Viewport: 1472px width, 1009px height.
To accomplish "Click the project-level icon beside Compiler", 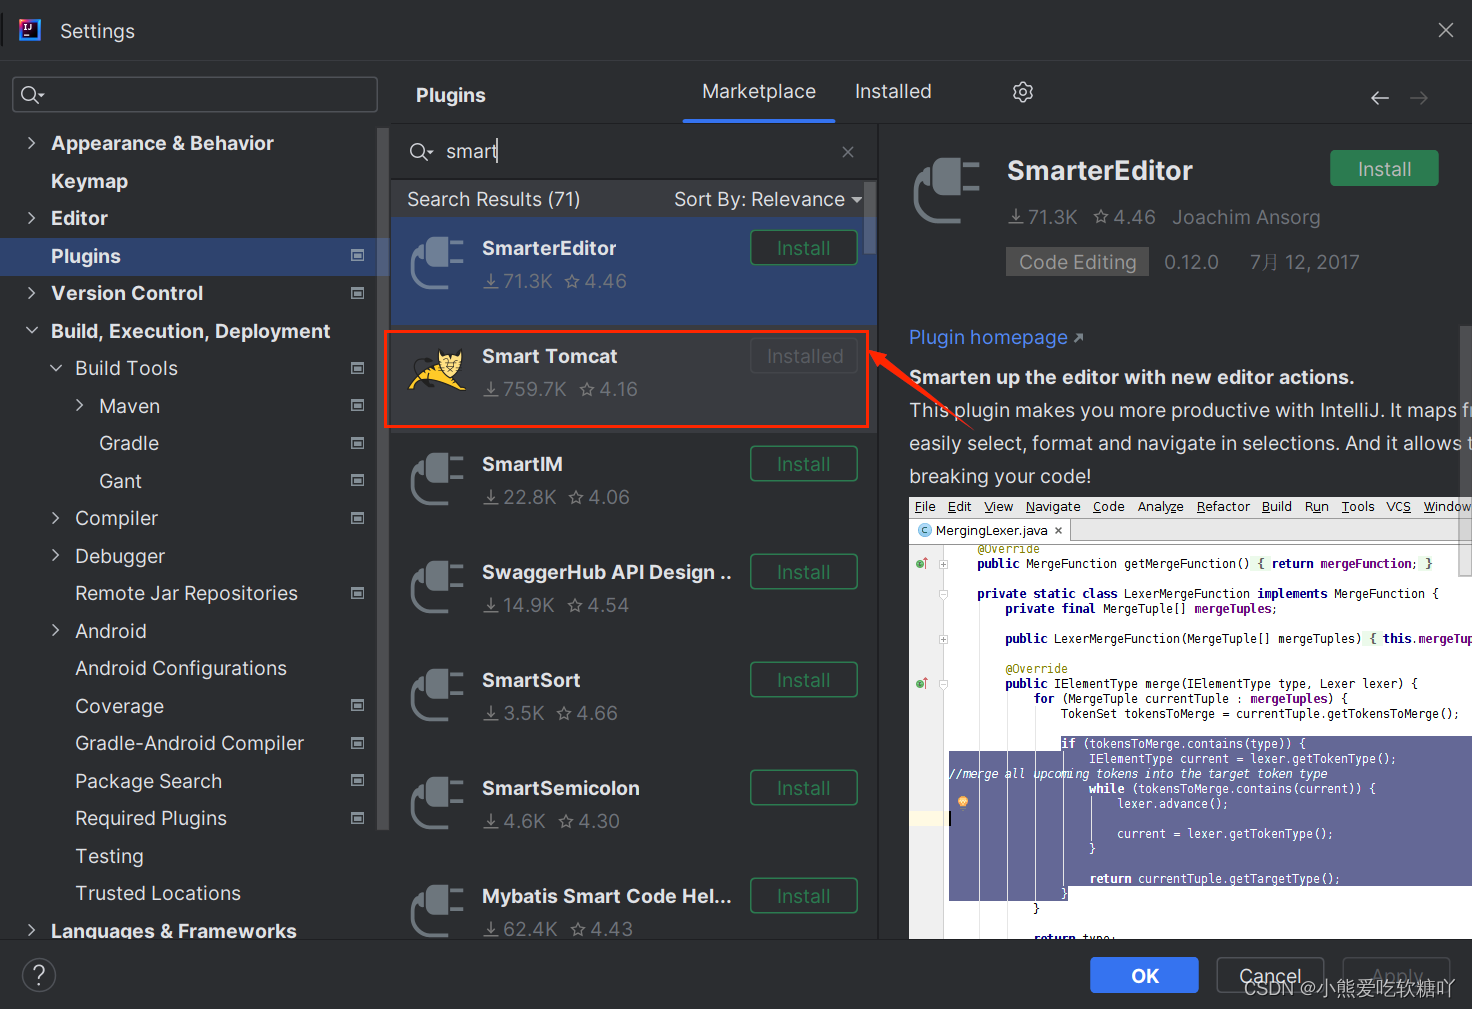I will [357, 518].
